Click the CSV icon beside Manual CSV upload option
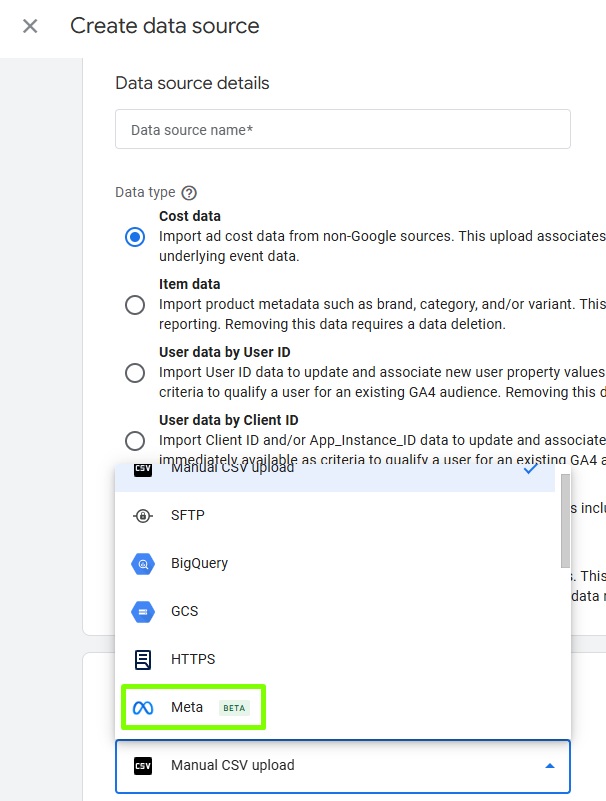The height and width of the screenshot is (801, 606). (141, 466)
